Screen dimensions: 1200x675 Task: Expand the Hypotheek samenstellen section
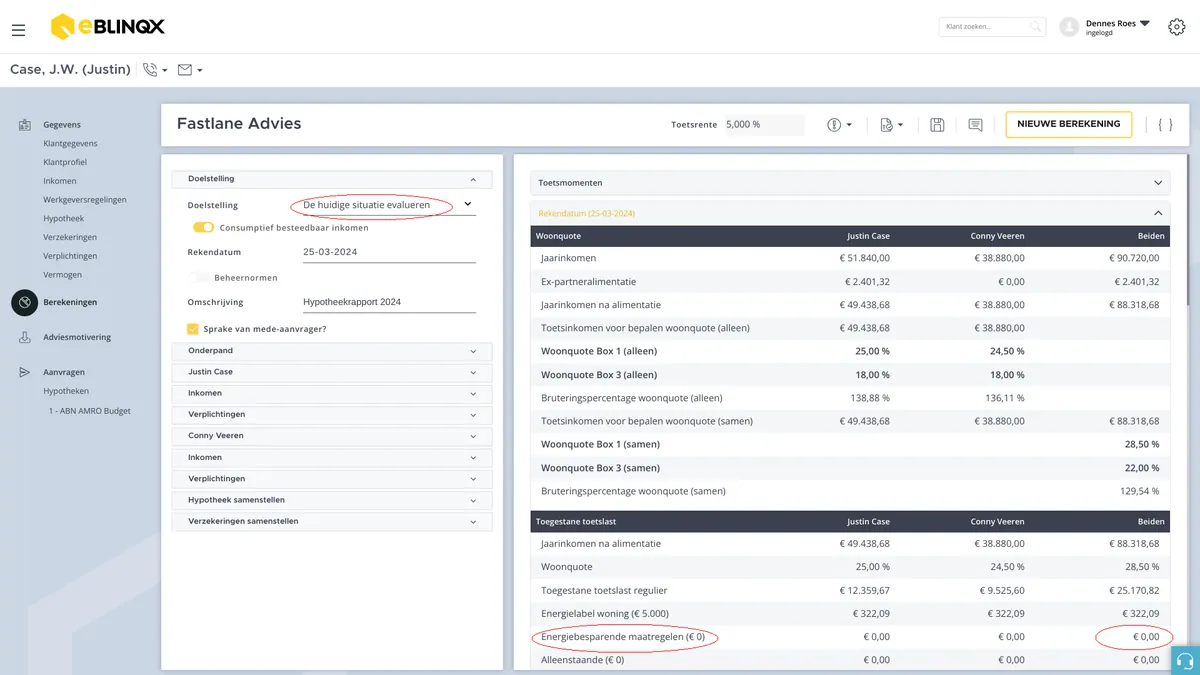click(332, 500)
